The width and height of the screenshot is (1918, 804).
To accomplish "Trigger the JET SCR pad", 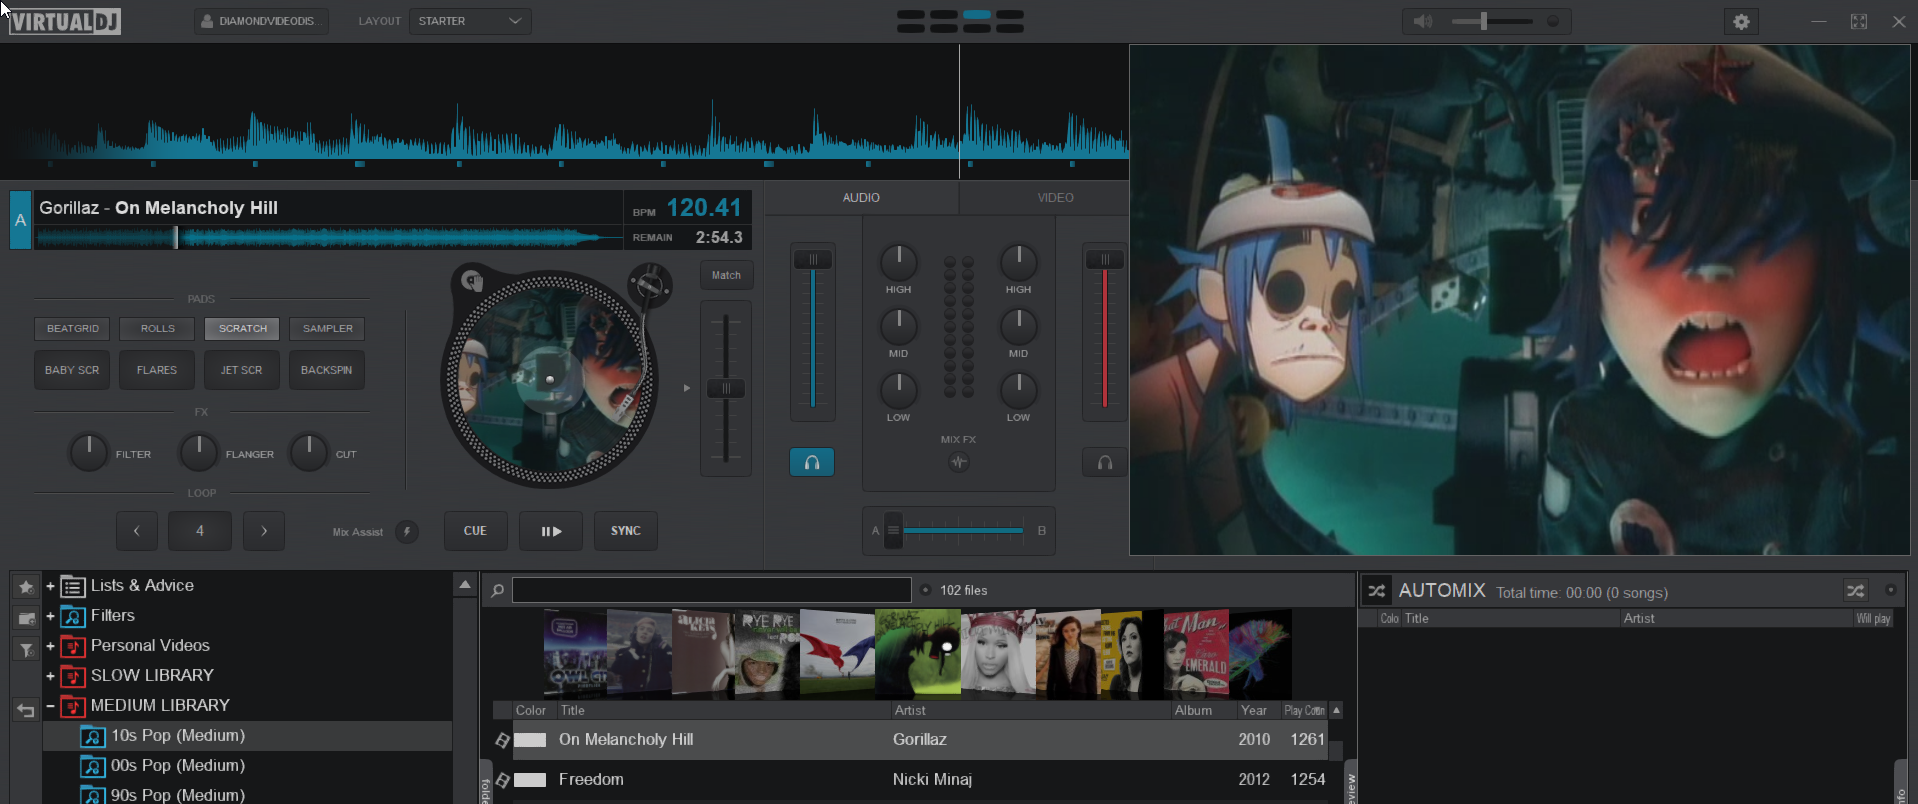I will pos(242,370).
